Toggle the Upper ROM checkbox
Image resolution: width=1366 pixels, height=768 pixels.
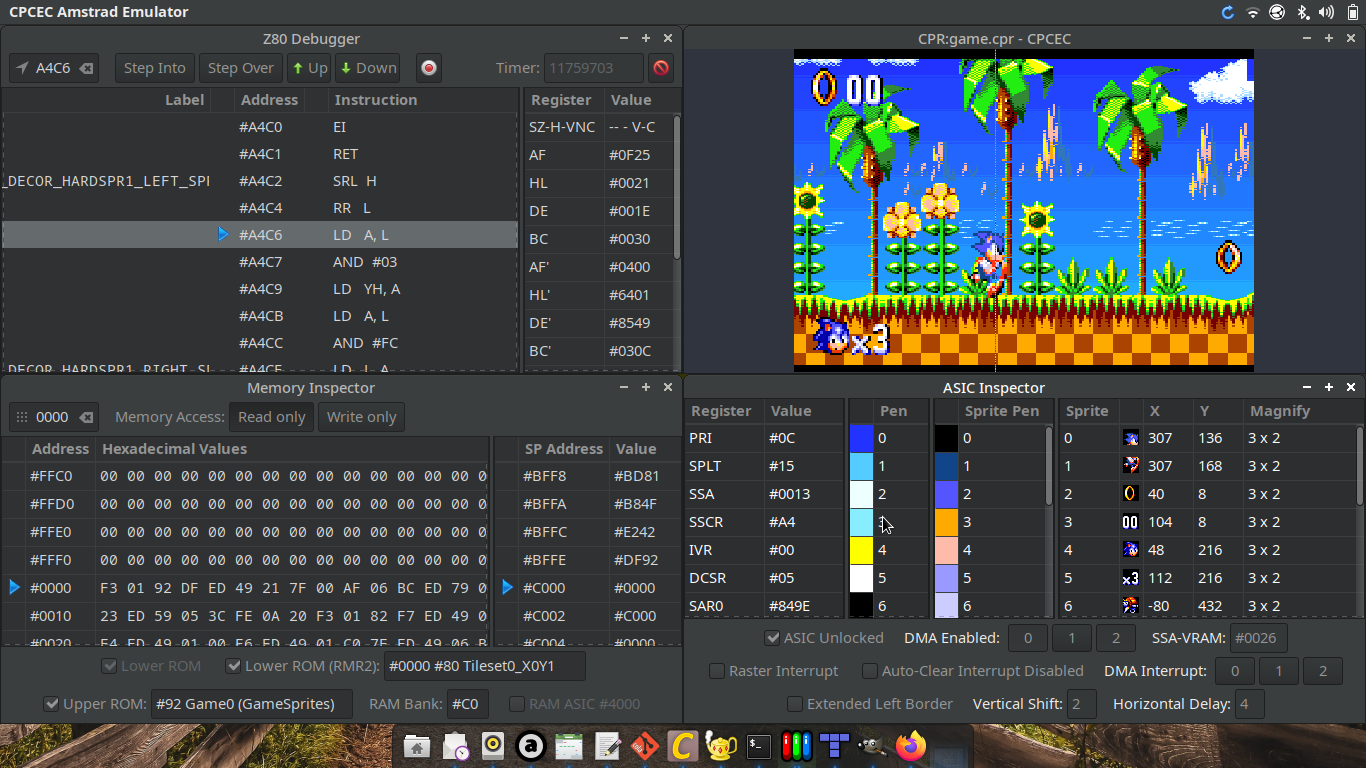[52, 704]
